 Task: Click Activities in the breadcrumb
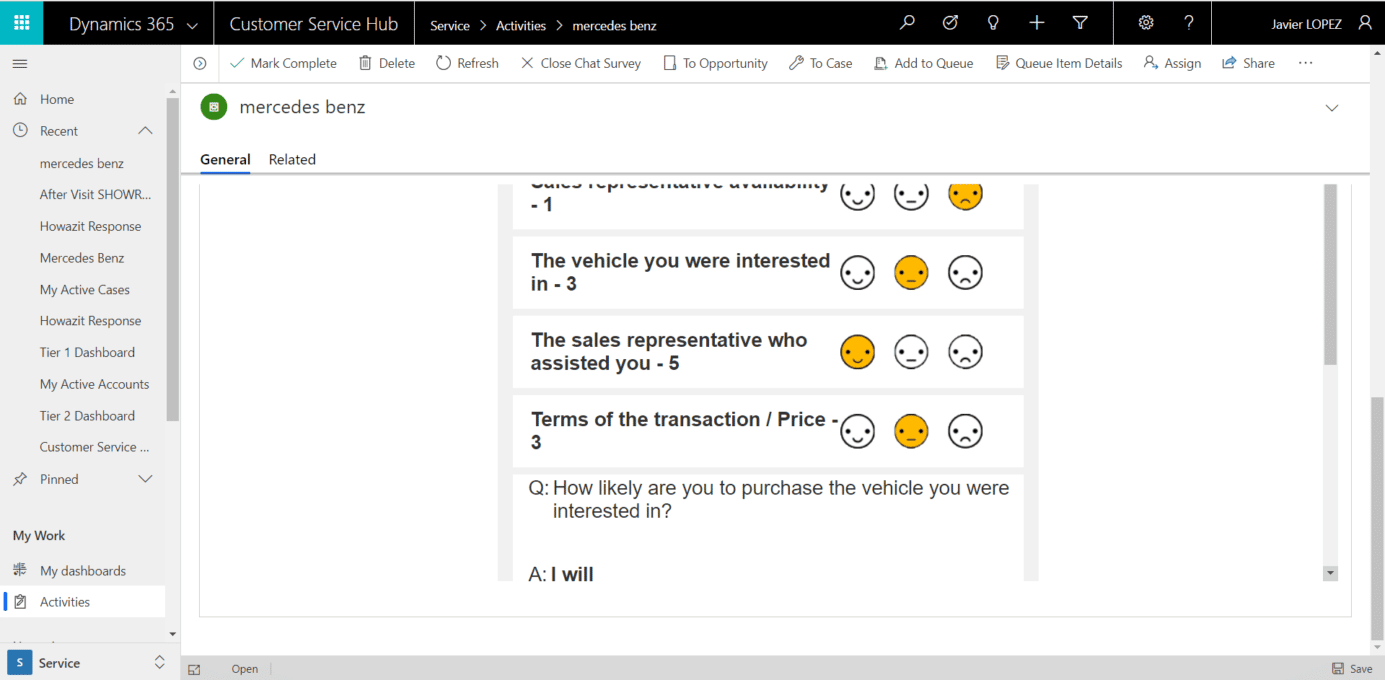click(x=521, y=26)
